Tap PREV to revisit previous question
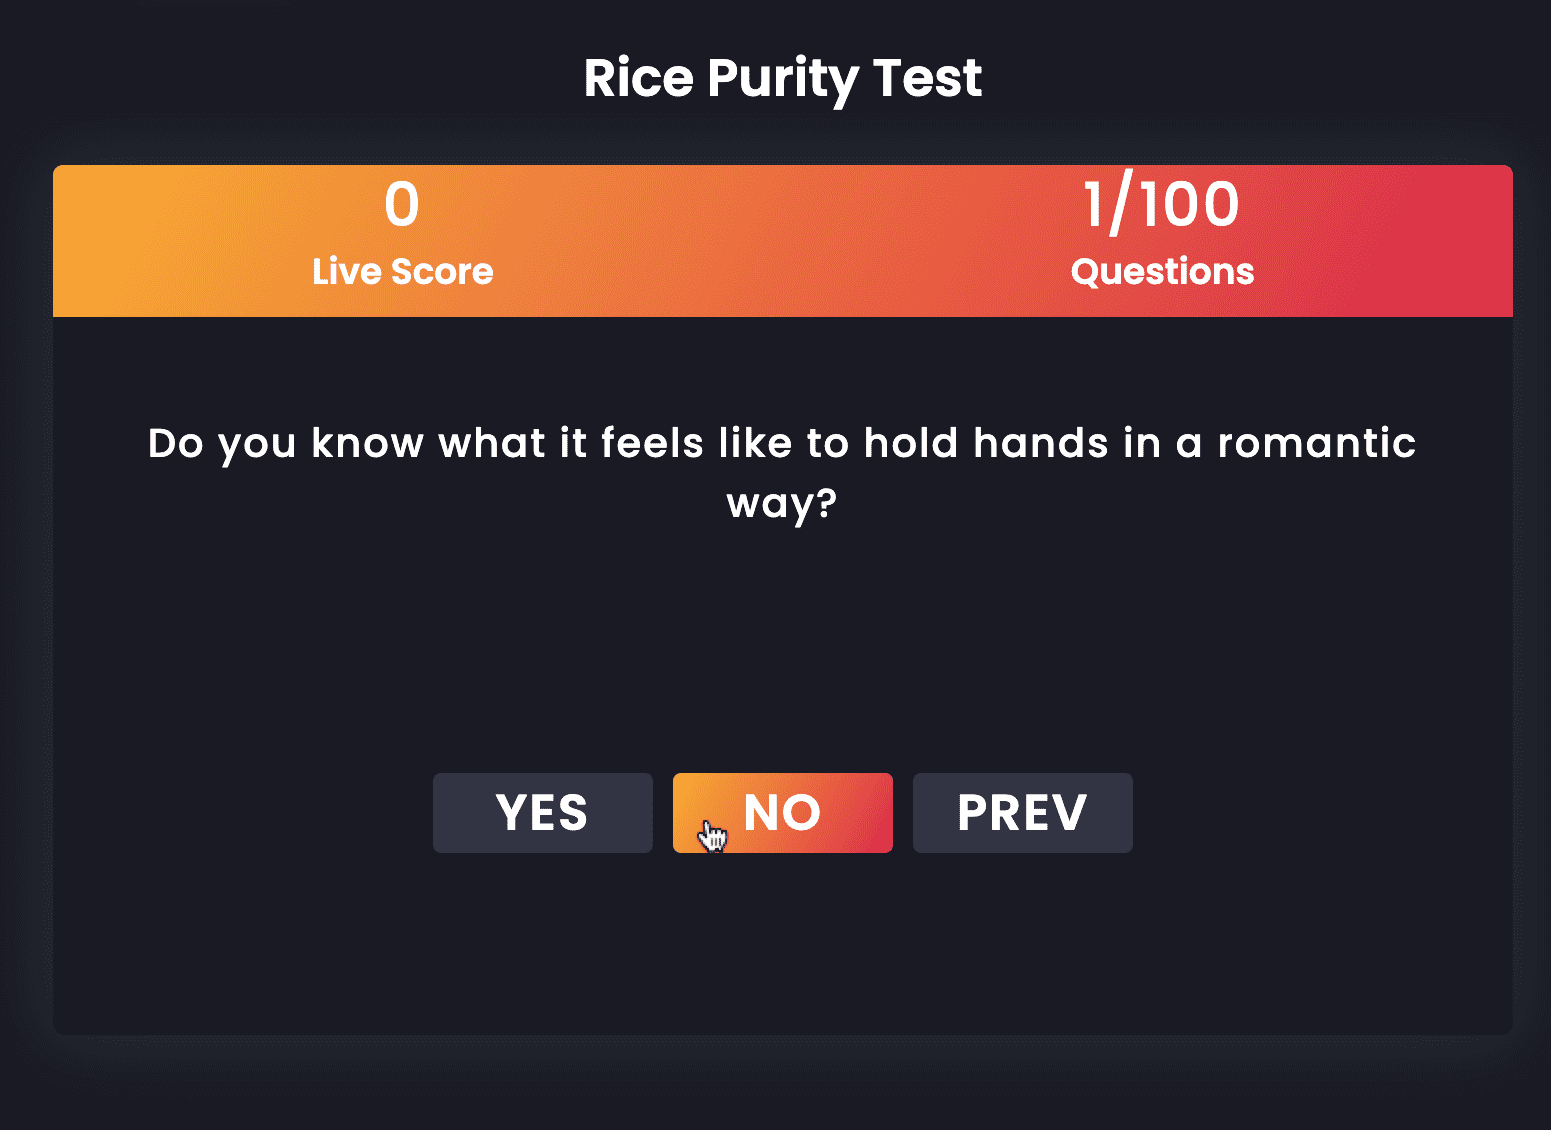 [1022, 812]
